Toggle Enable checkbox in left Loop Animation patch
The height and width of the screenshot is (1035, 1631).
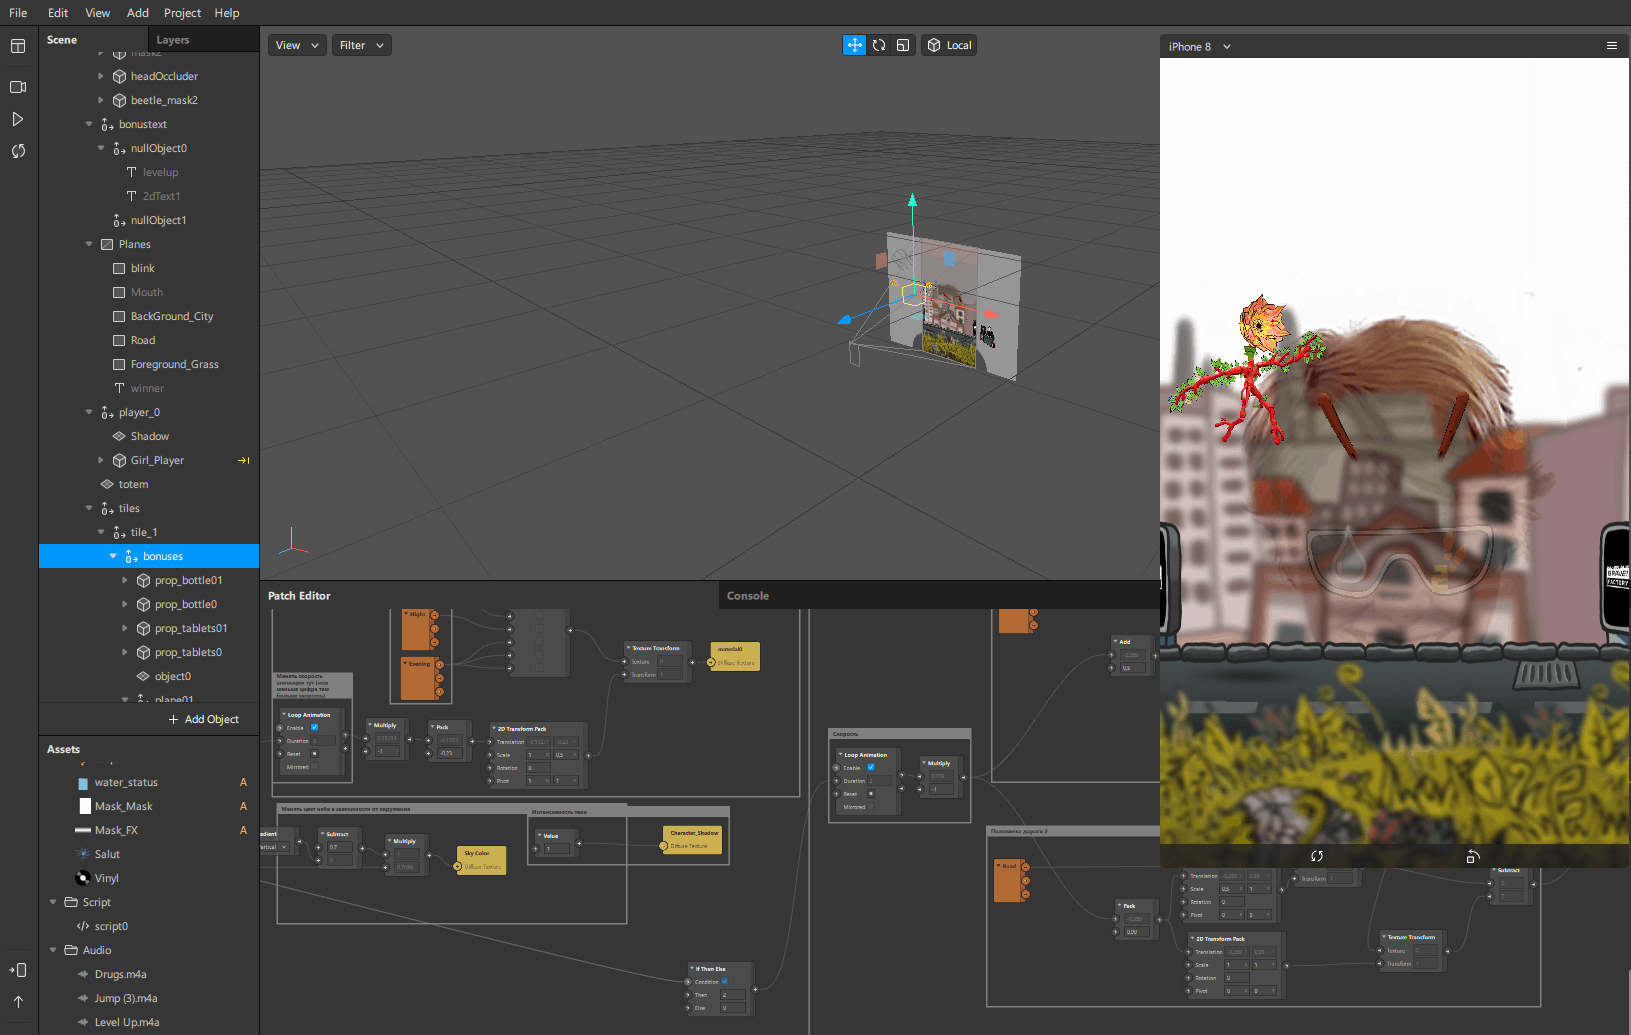coord(314,727)
